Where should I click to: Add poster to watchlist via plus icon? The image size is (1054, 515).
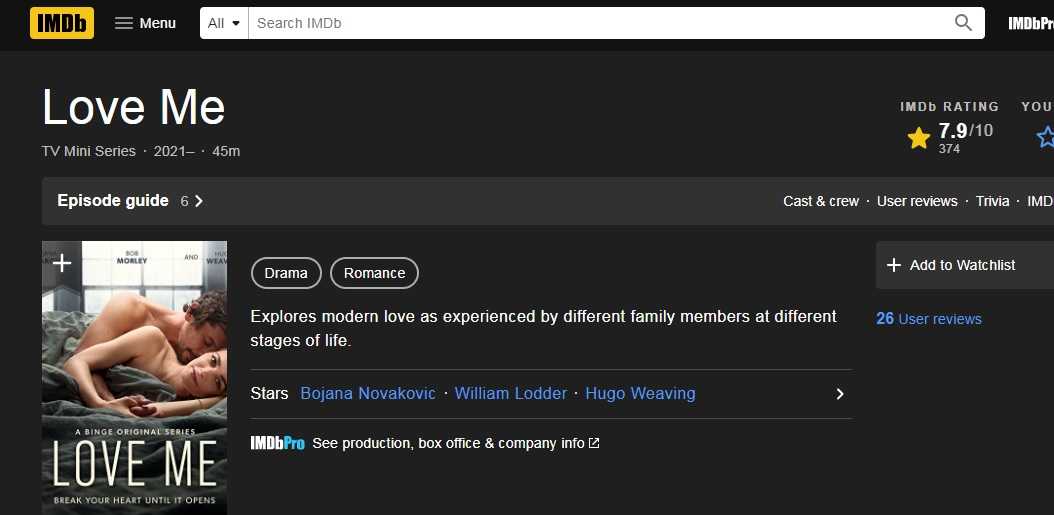click(x=62, y=263)
